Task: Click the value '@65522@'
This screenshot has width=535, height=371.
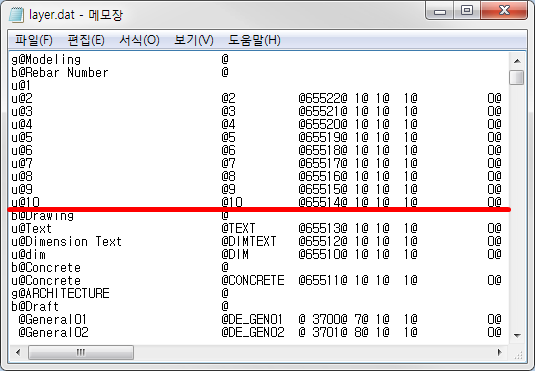Action: click(323, 99)
